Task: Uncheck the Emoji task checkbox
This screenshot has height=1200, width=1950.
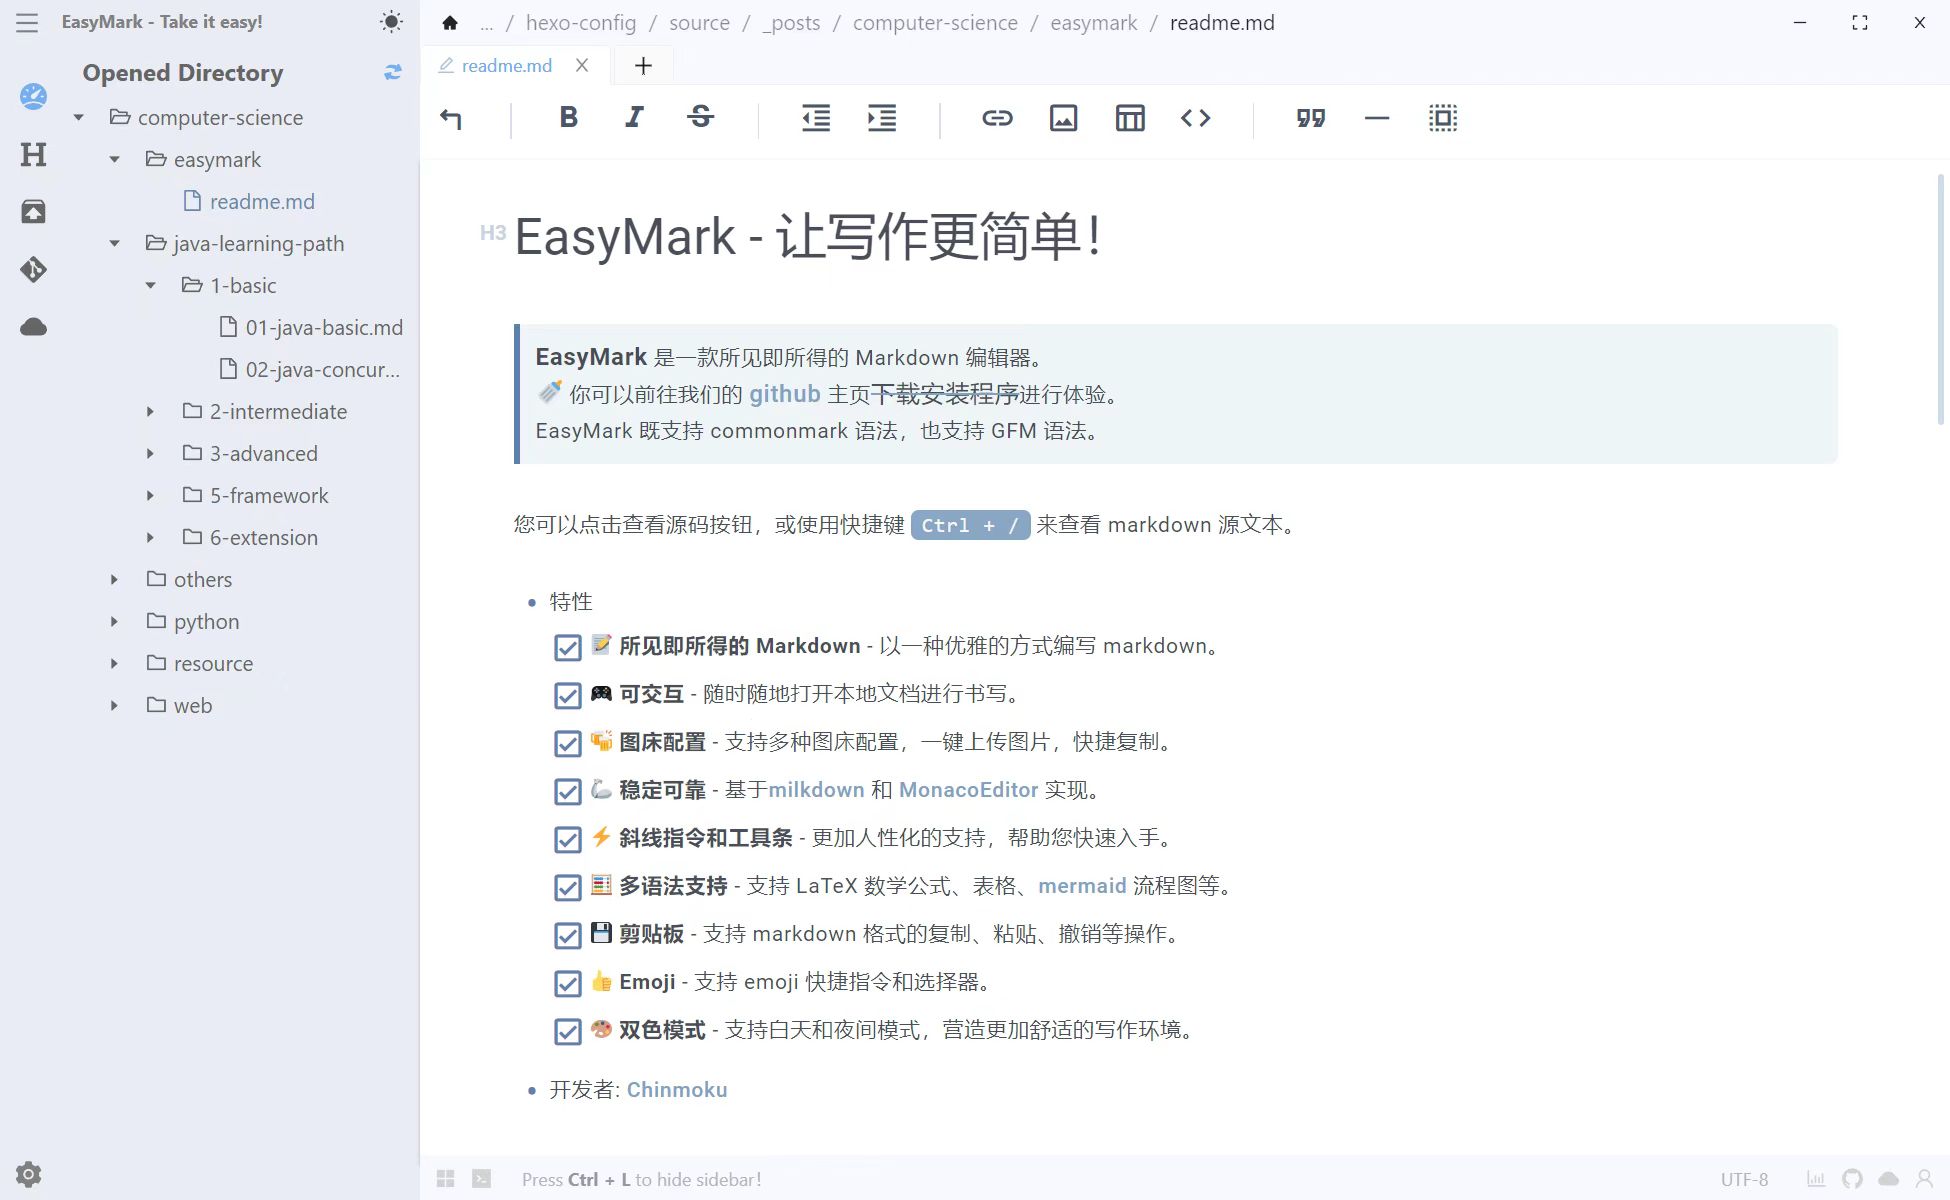Action: (567, 983)
